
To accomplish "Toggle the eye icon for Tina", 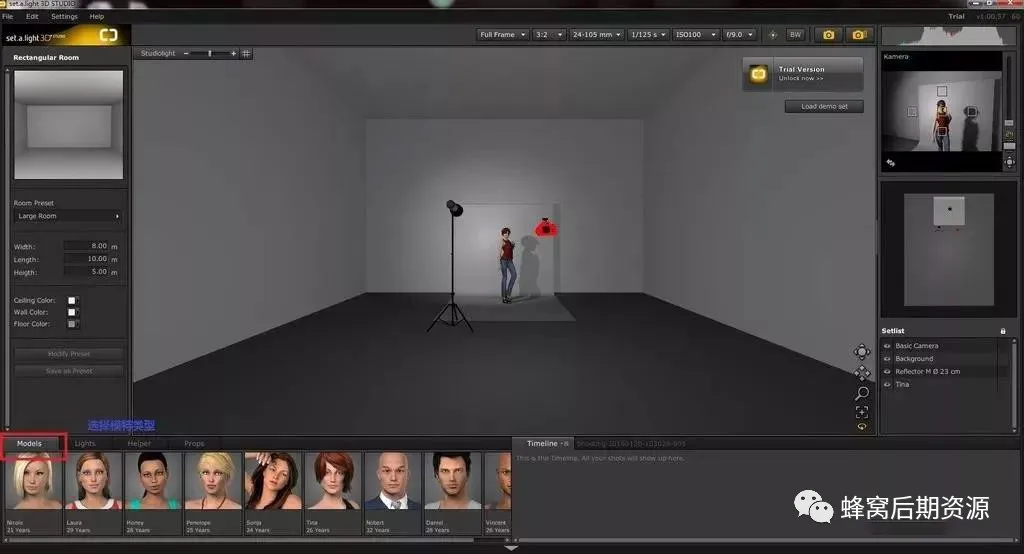I will coord(887,384).
